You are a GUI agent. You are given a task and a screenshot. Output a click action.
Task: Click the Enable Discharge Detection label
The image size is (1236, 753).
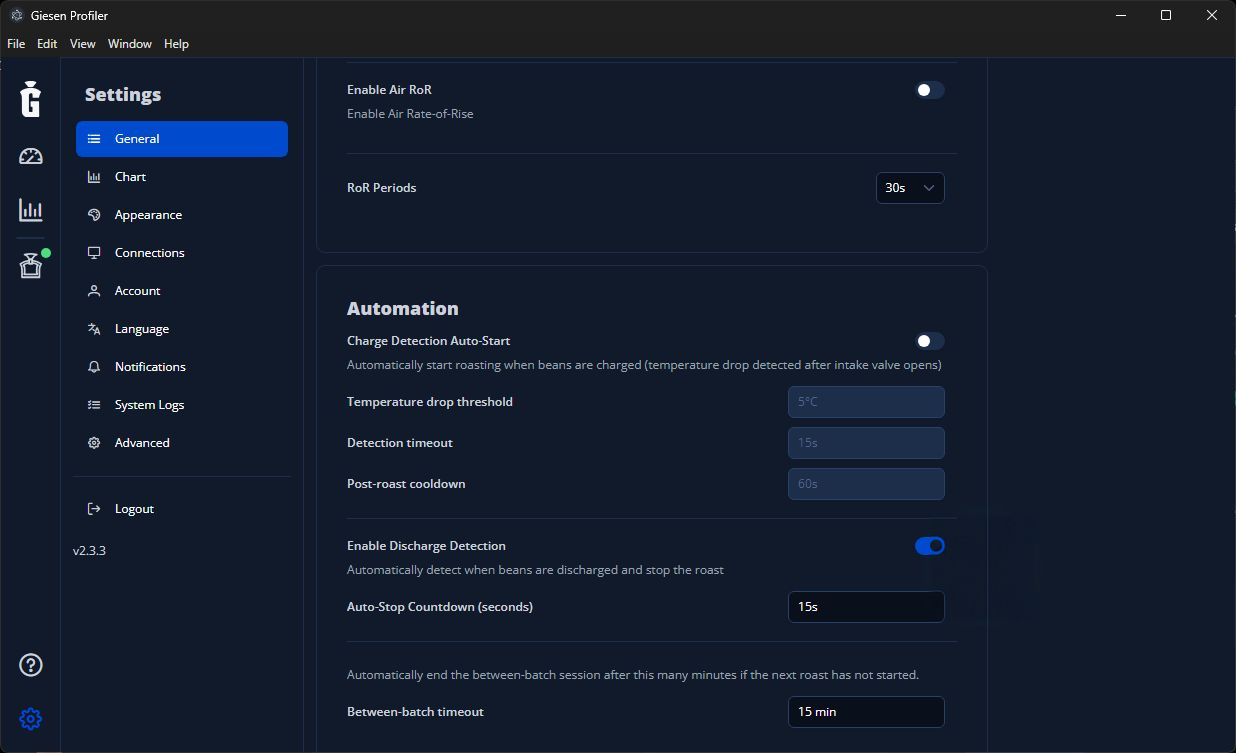point(426,546)
